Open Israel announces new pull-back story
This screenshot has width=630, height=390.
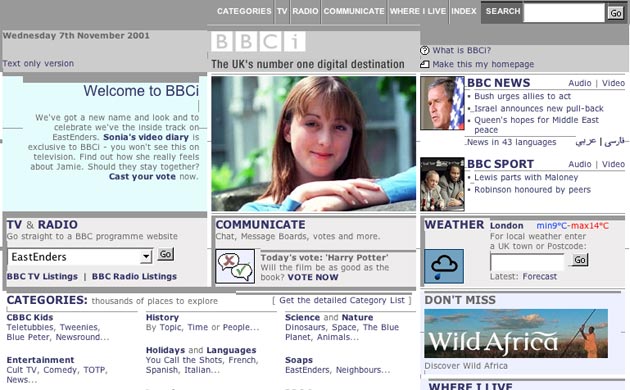[x=539, y=108]
